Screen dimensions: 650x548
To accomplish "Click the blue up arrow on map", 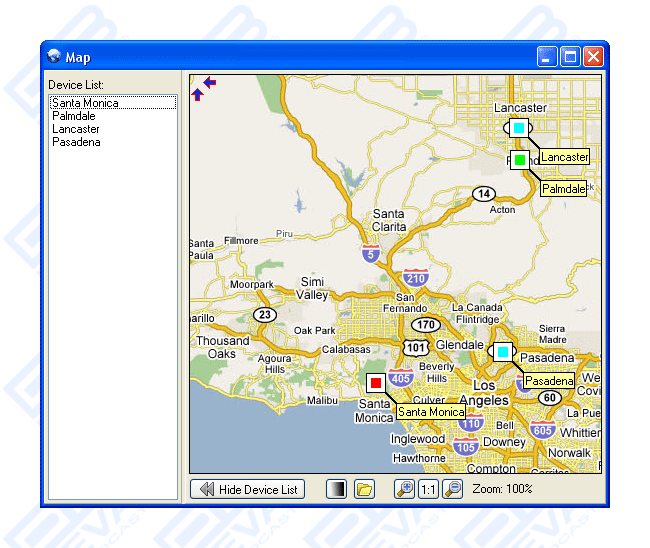I will 197,95.
